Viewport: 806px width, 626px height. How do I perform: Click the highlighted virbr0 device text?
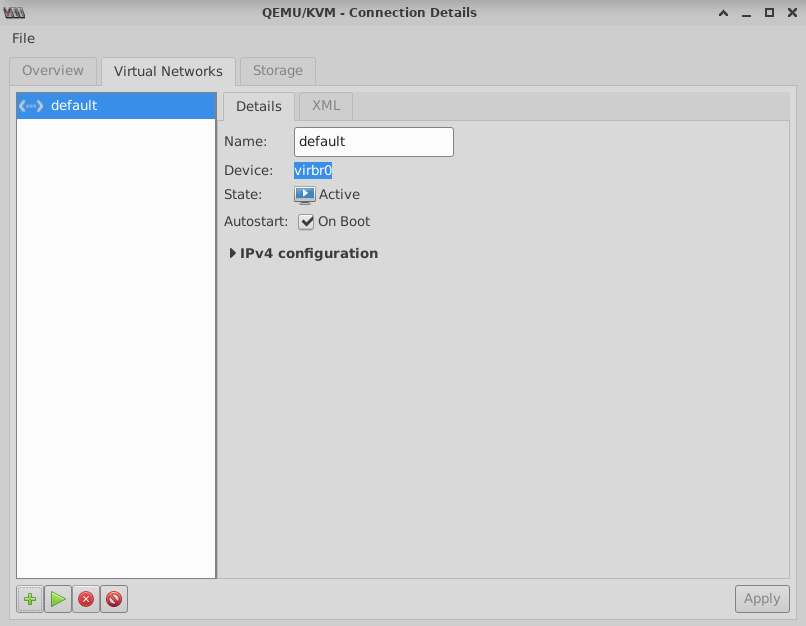pos(313,171)
